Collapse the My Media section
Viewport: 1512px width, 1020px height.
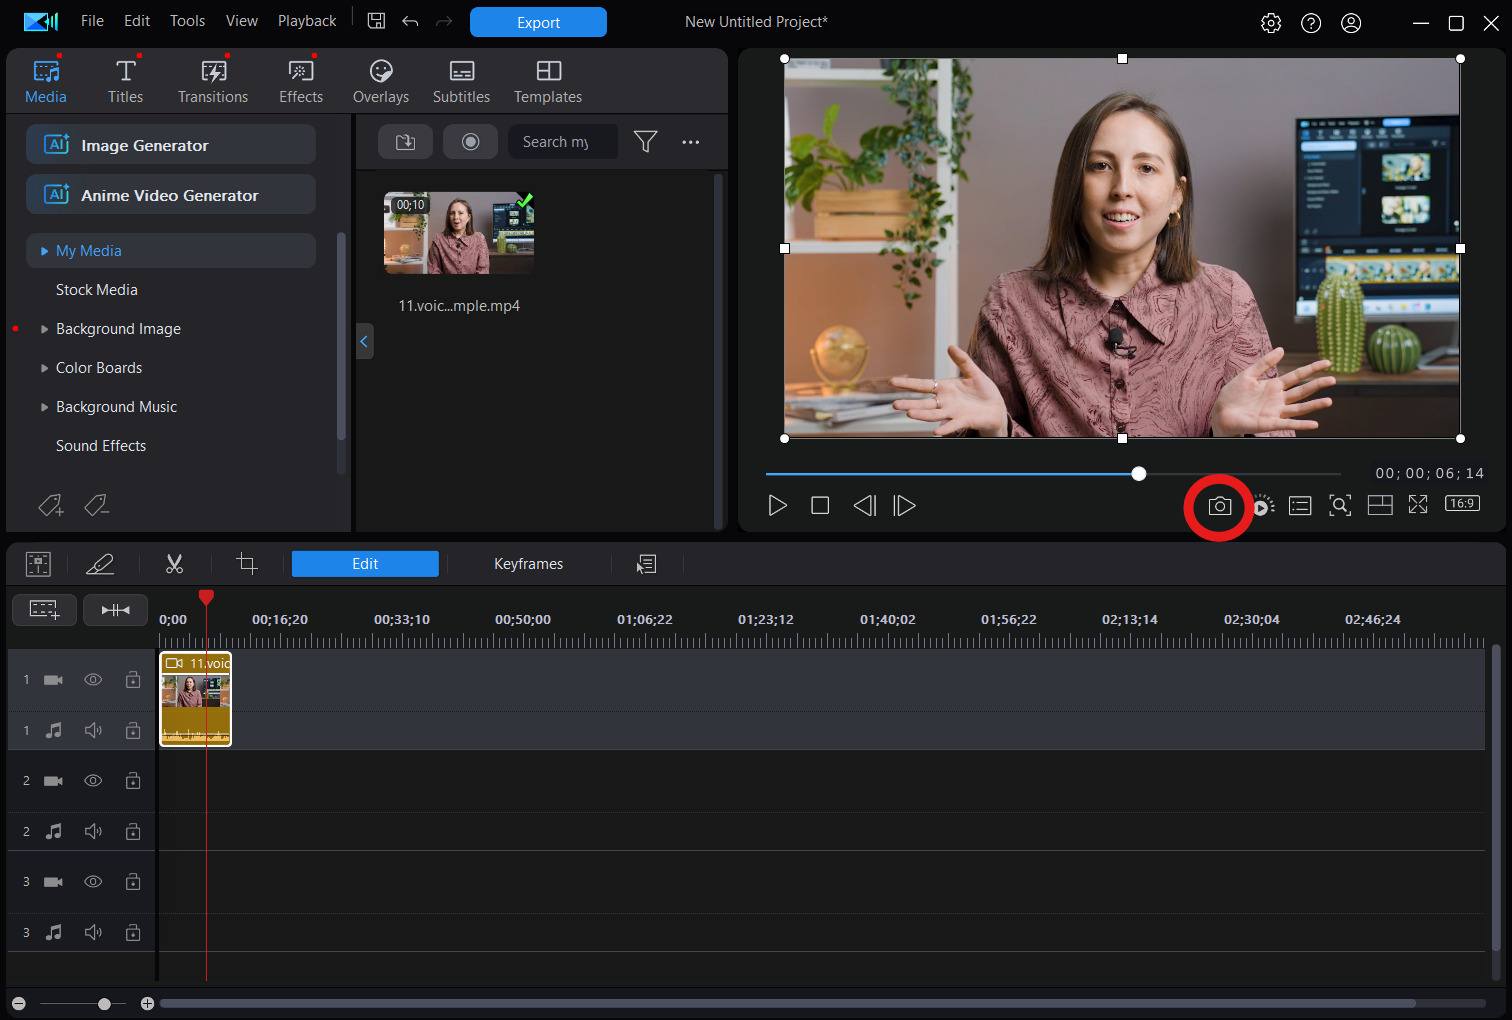[x=44, y=250]
